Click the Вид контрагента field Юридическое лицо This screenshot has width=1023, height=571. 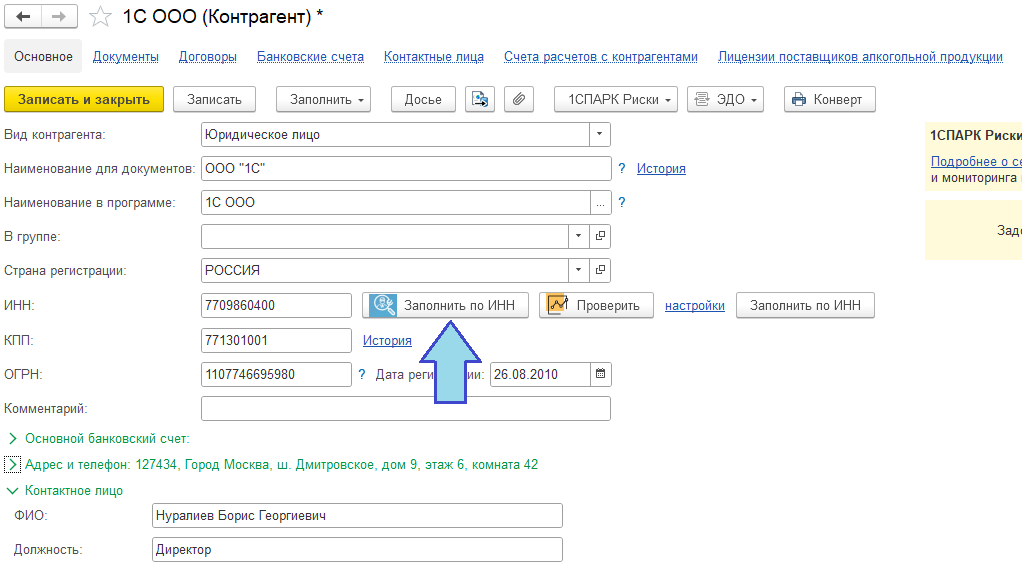[395, 134]
